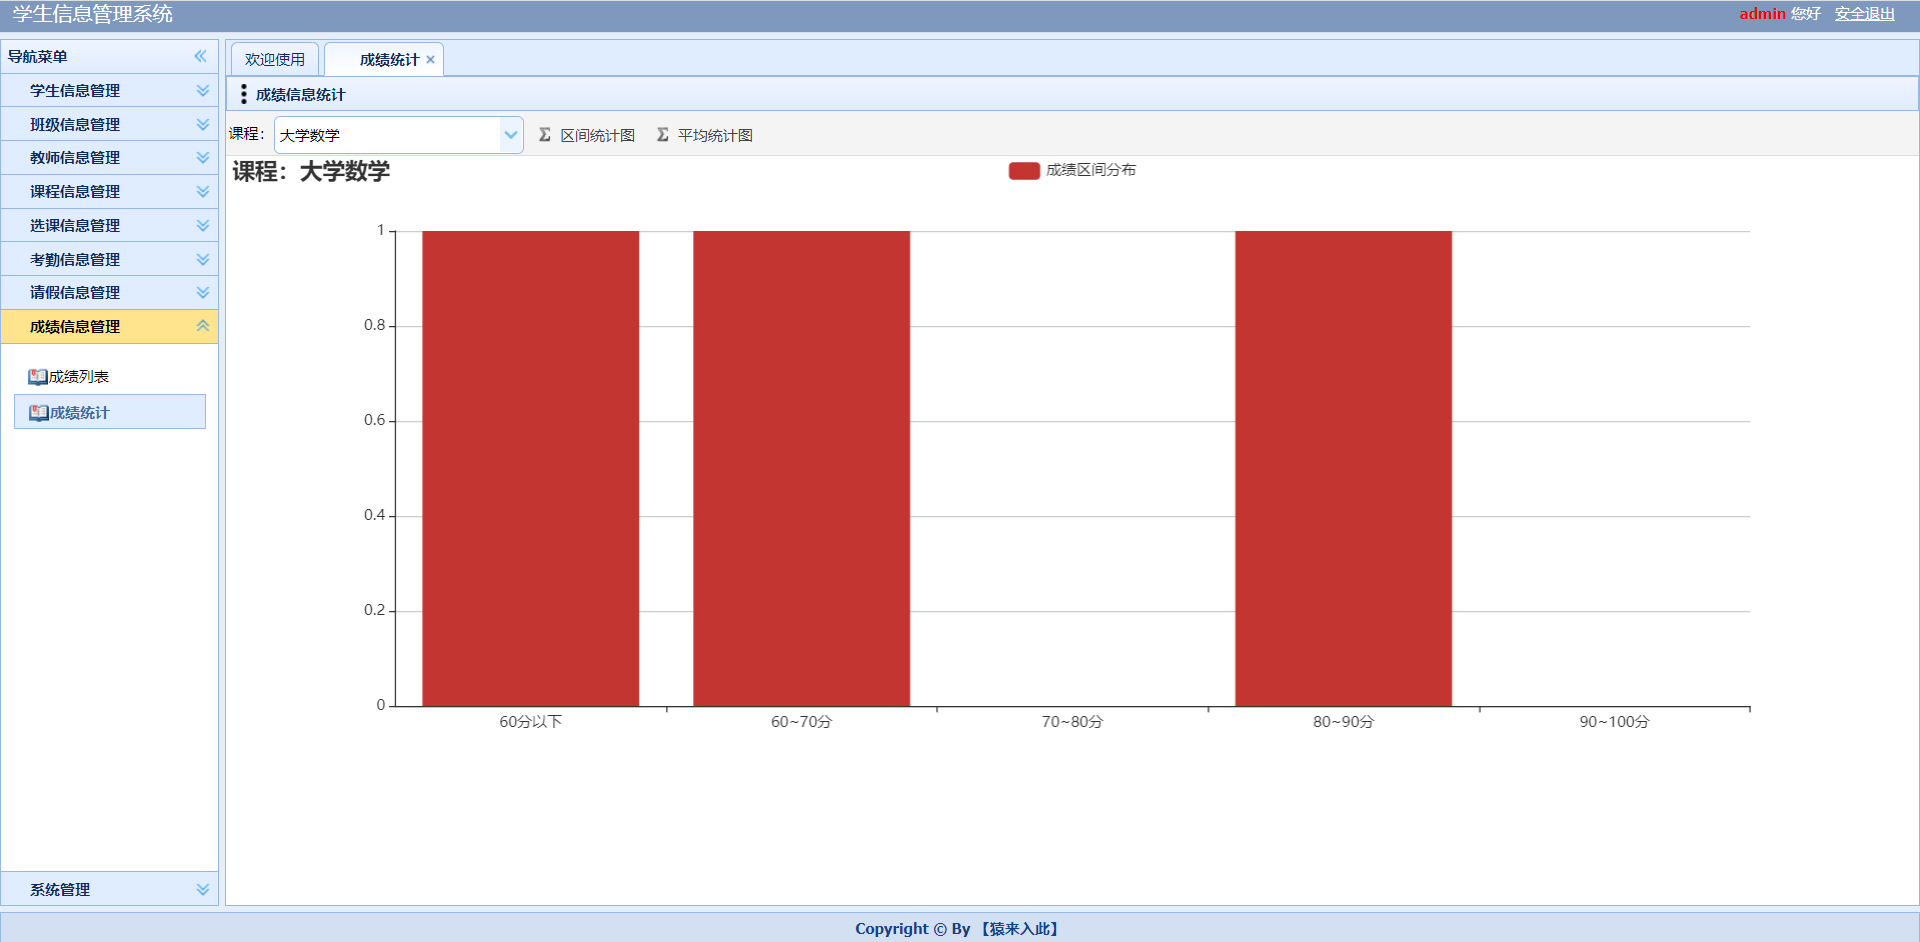The width and height of the screenshot is (1920, 942).
Task: Collapse the 成绩信息管理 section
Action: click(x=203, y=326)
